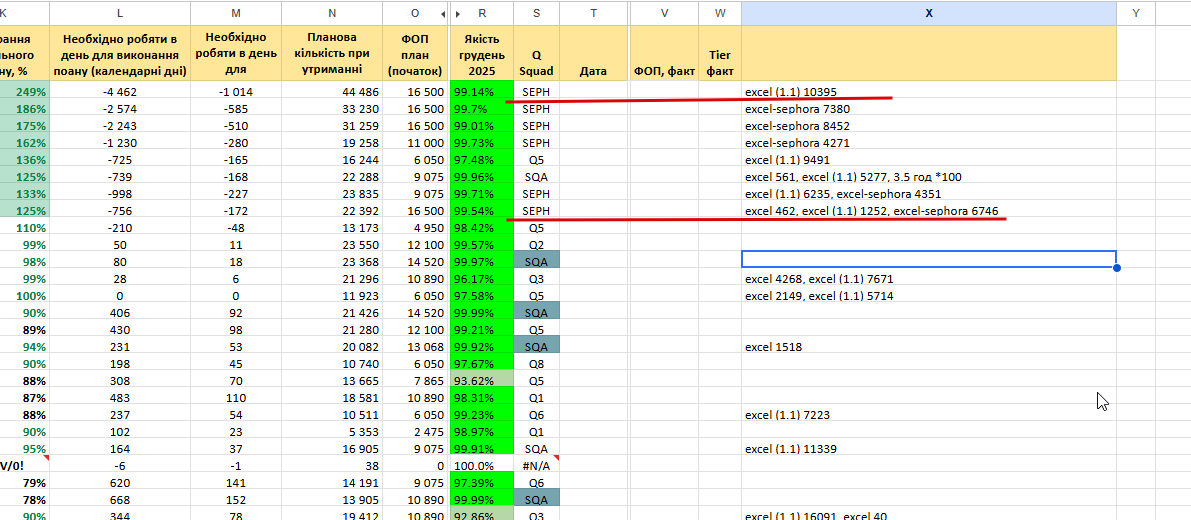Select column L header
The height and width of the screenshot is (520, 1191).
pos(119,13)
